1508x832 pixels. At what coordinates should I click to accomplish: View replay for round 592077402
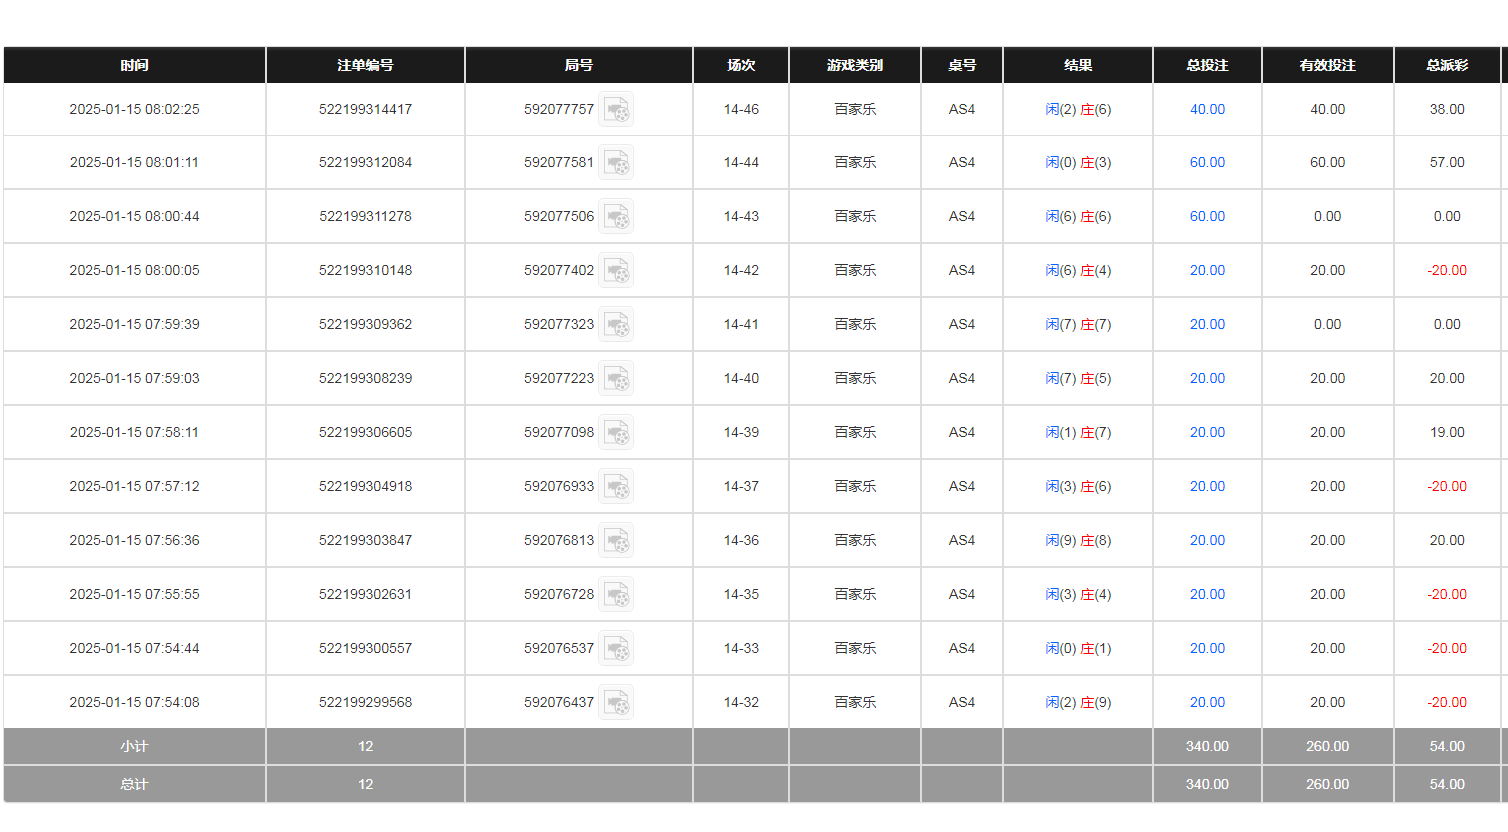(616, 271)
